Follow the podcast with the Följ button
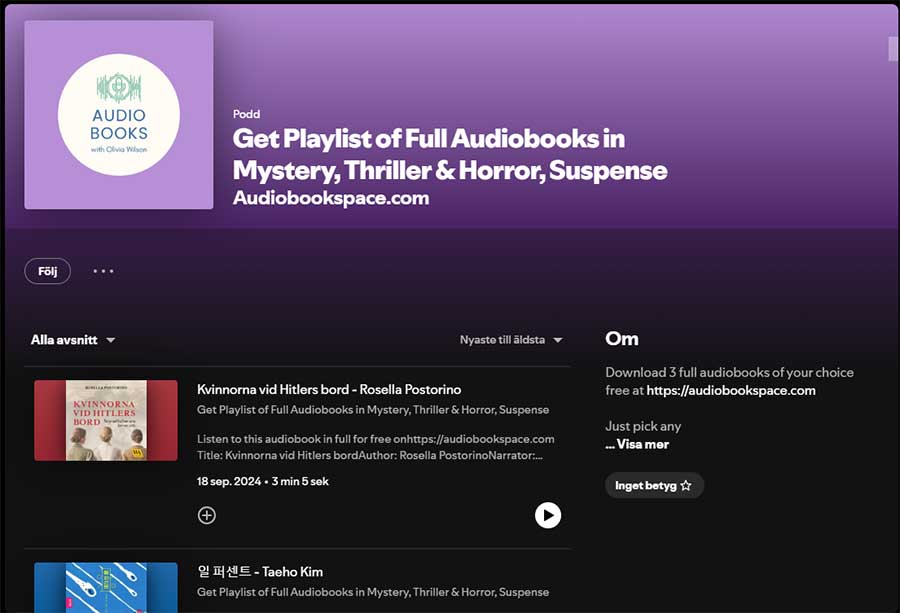 pos(47,271)
